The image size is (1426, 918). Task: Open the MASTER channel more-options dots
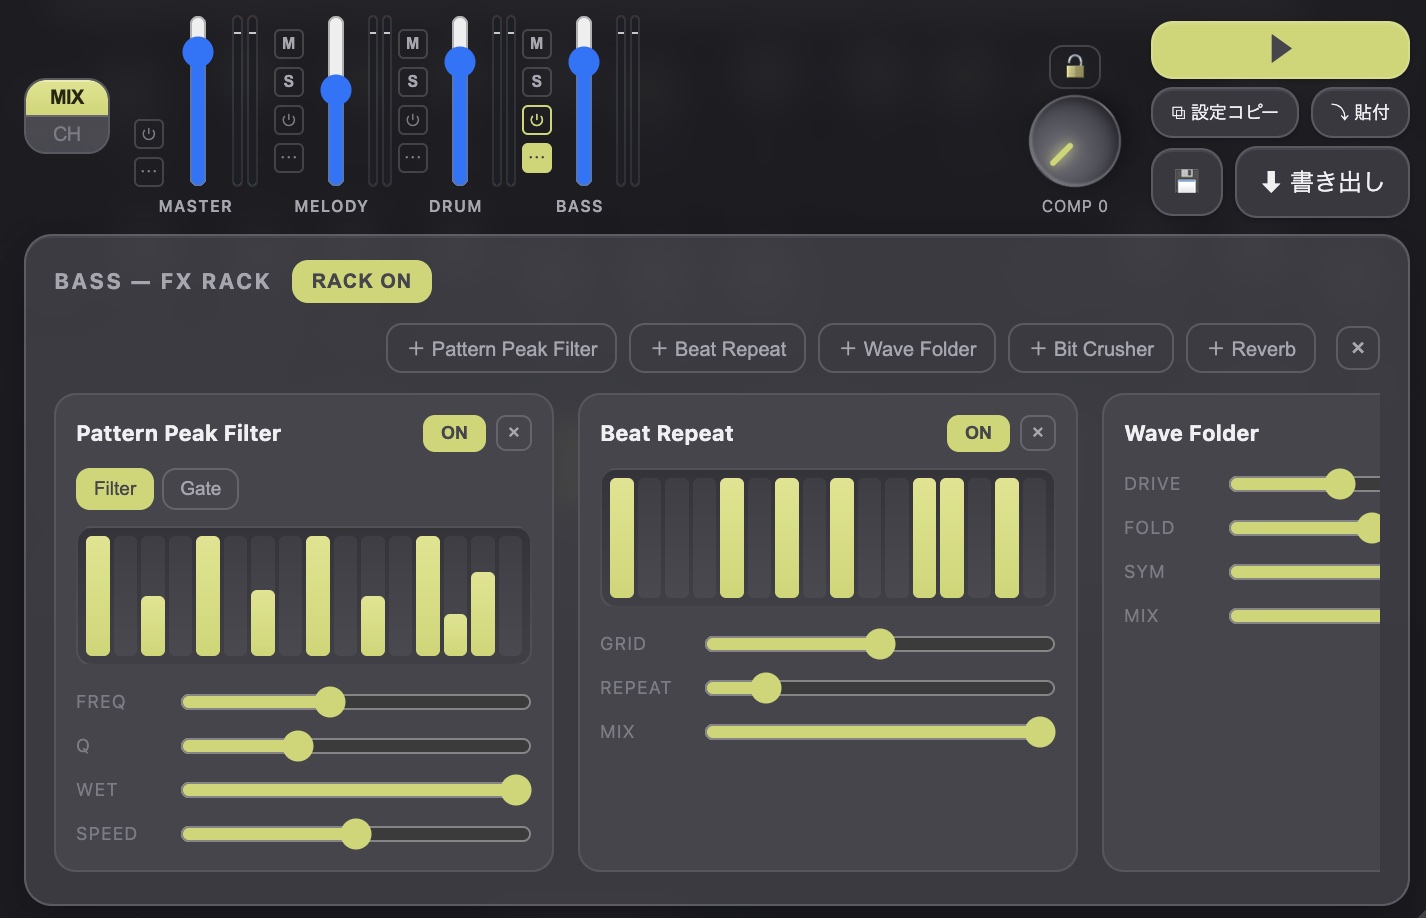[149, 172]
